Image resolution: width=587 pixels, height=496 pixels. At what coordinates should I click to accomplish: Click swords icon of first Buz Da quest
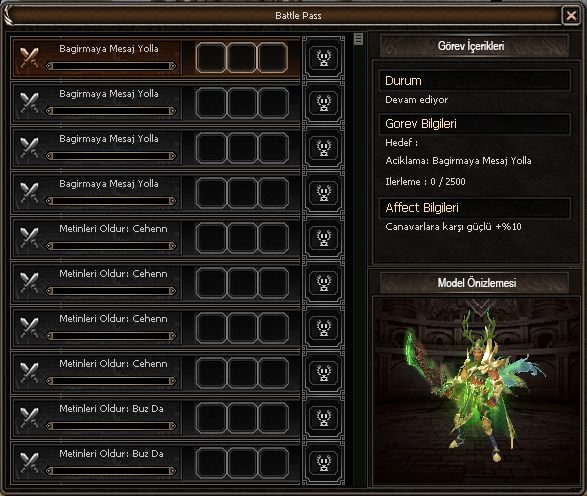29,417
